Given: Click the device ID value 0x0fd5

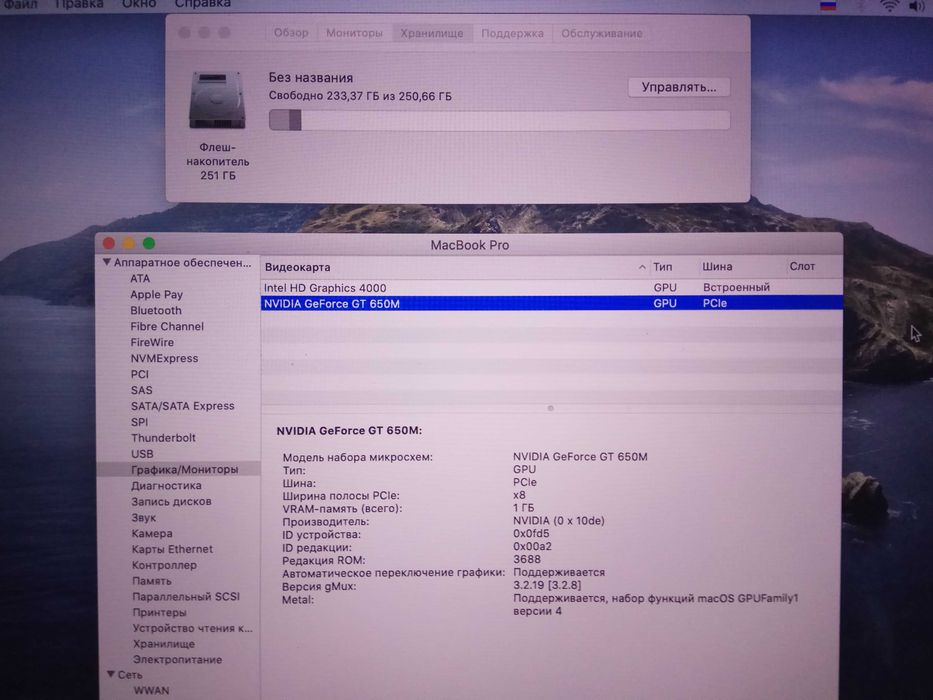Looking at the screenshot, I should [x=531, y=533].
